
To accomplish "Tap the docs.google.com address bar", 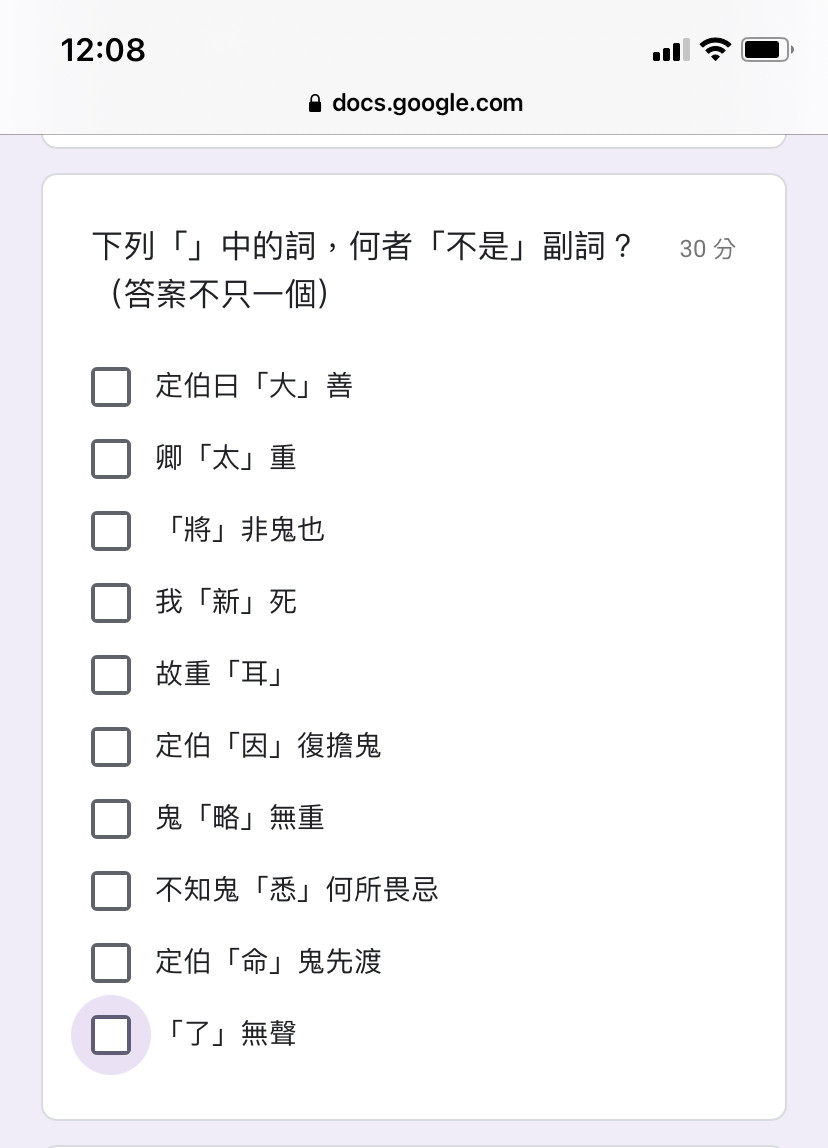I will (x=415, y=103).
